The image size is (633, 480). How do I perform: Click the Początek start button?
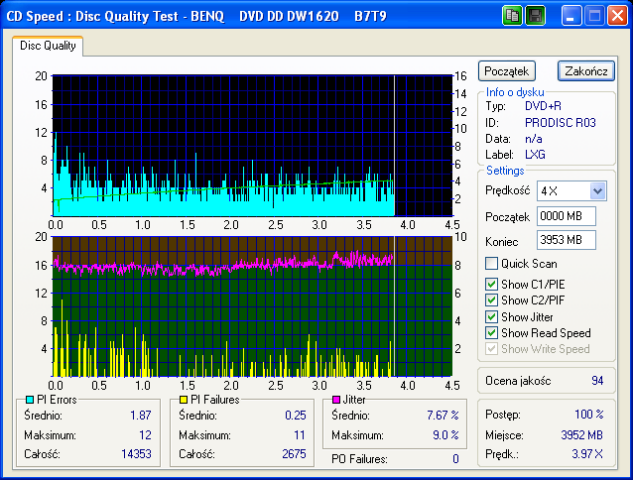pyautogui.click(x=507, y=71)
